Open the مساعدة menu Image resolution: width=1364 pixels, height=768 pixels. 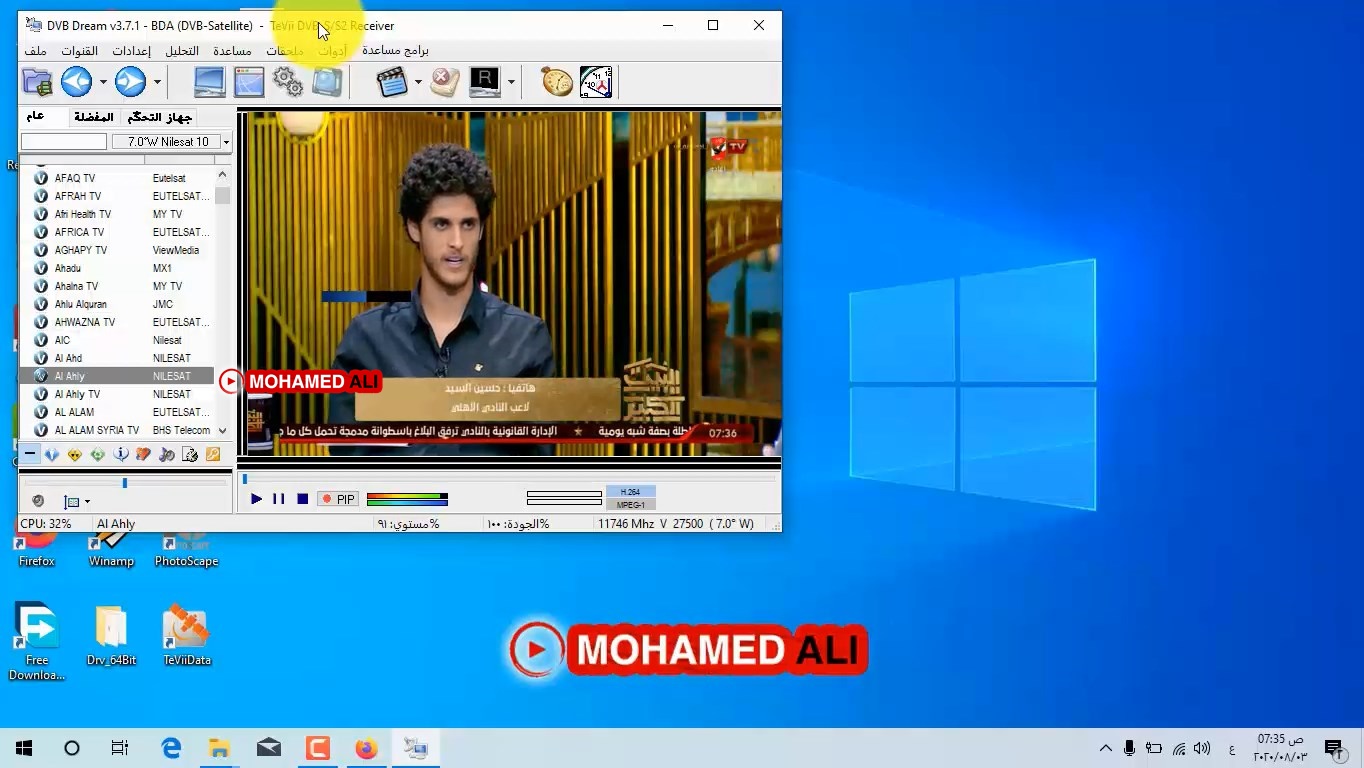232,51
